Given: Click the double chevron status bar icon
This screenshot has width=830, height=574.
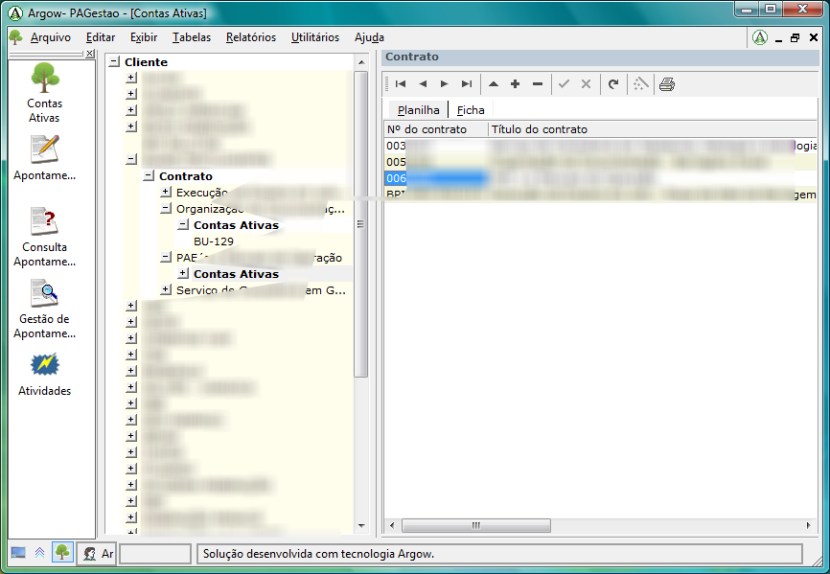Looking at the screenshot, I should point(40,553).
